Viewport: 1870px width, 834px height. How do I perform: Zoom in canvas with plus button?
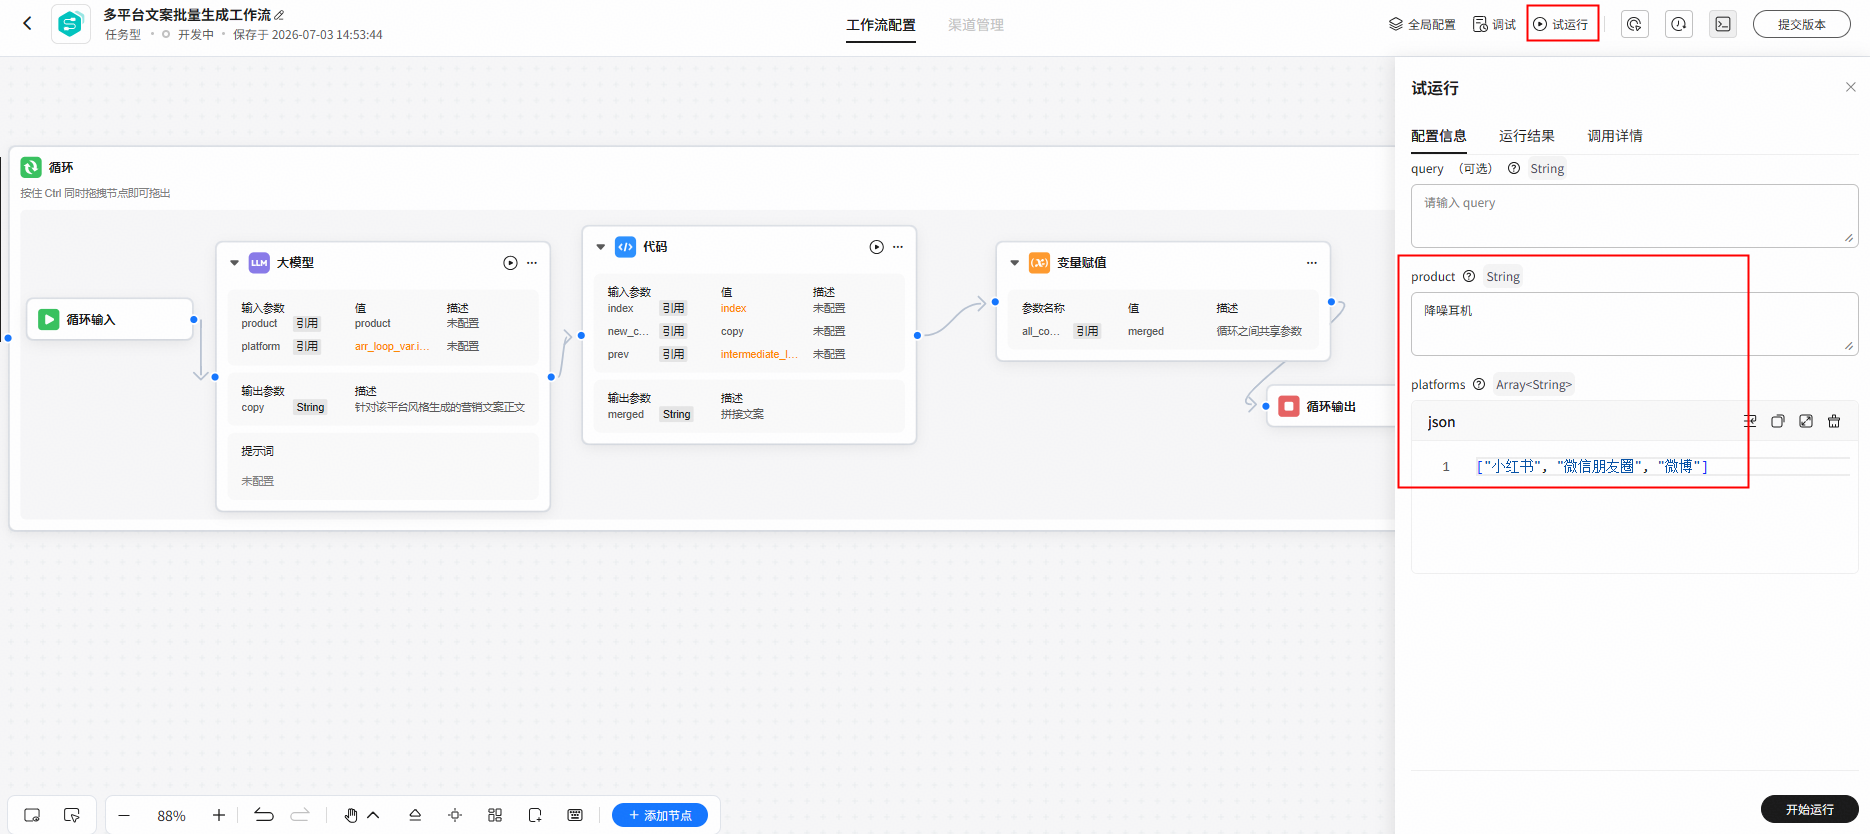[219, 815]
